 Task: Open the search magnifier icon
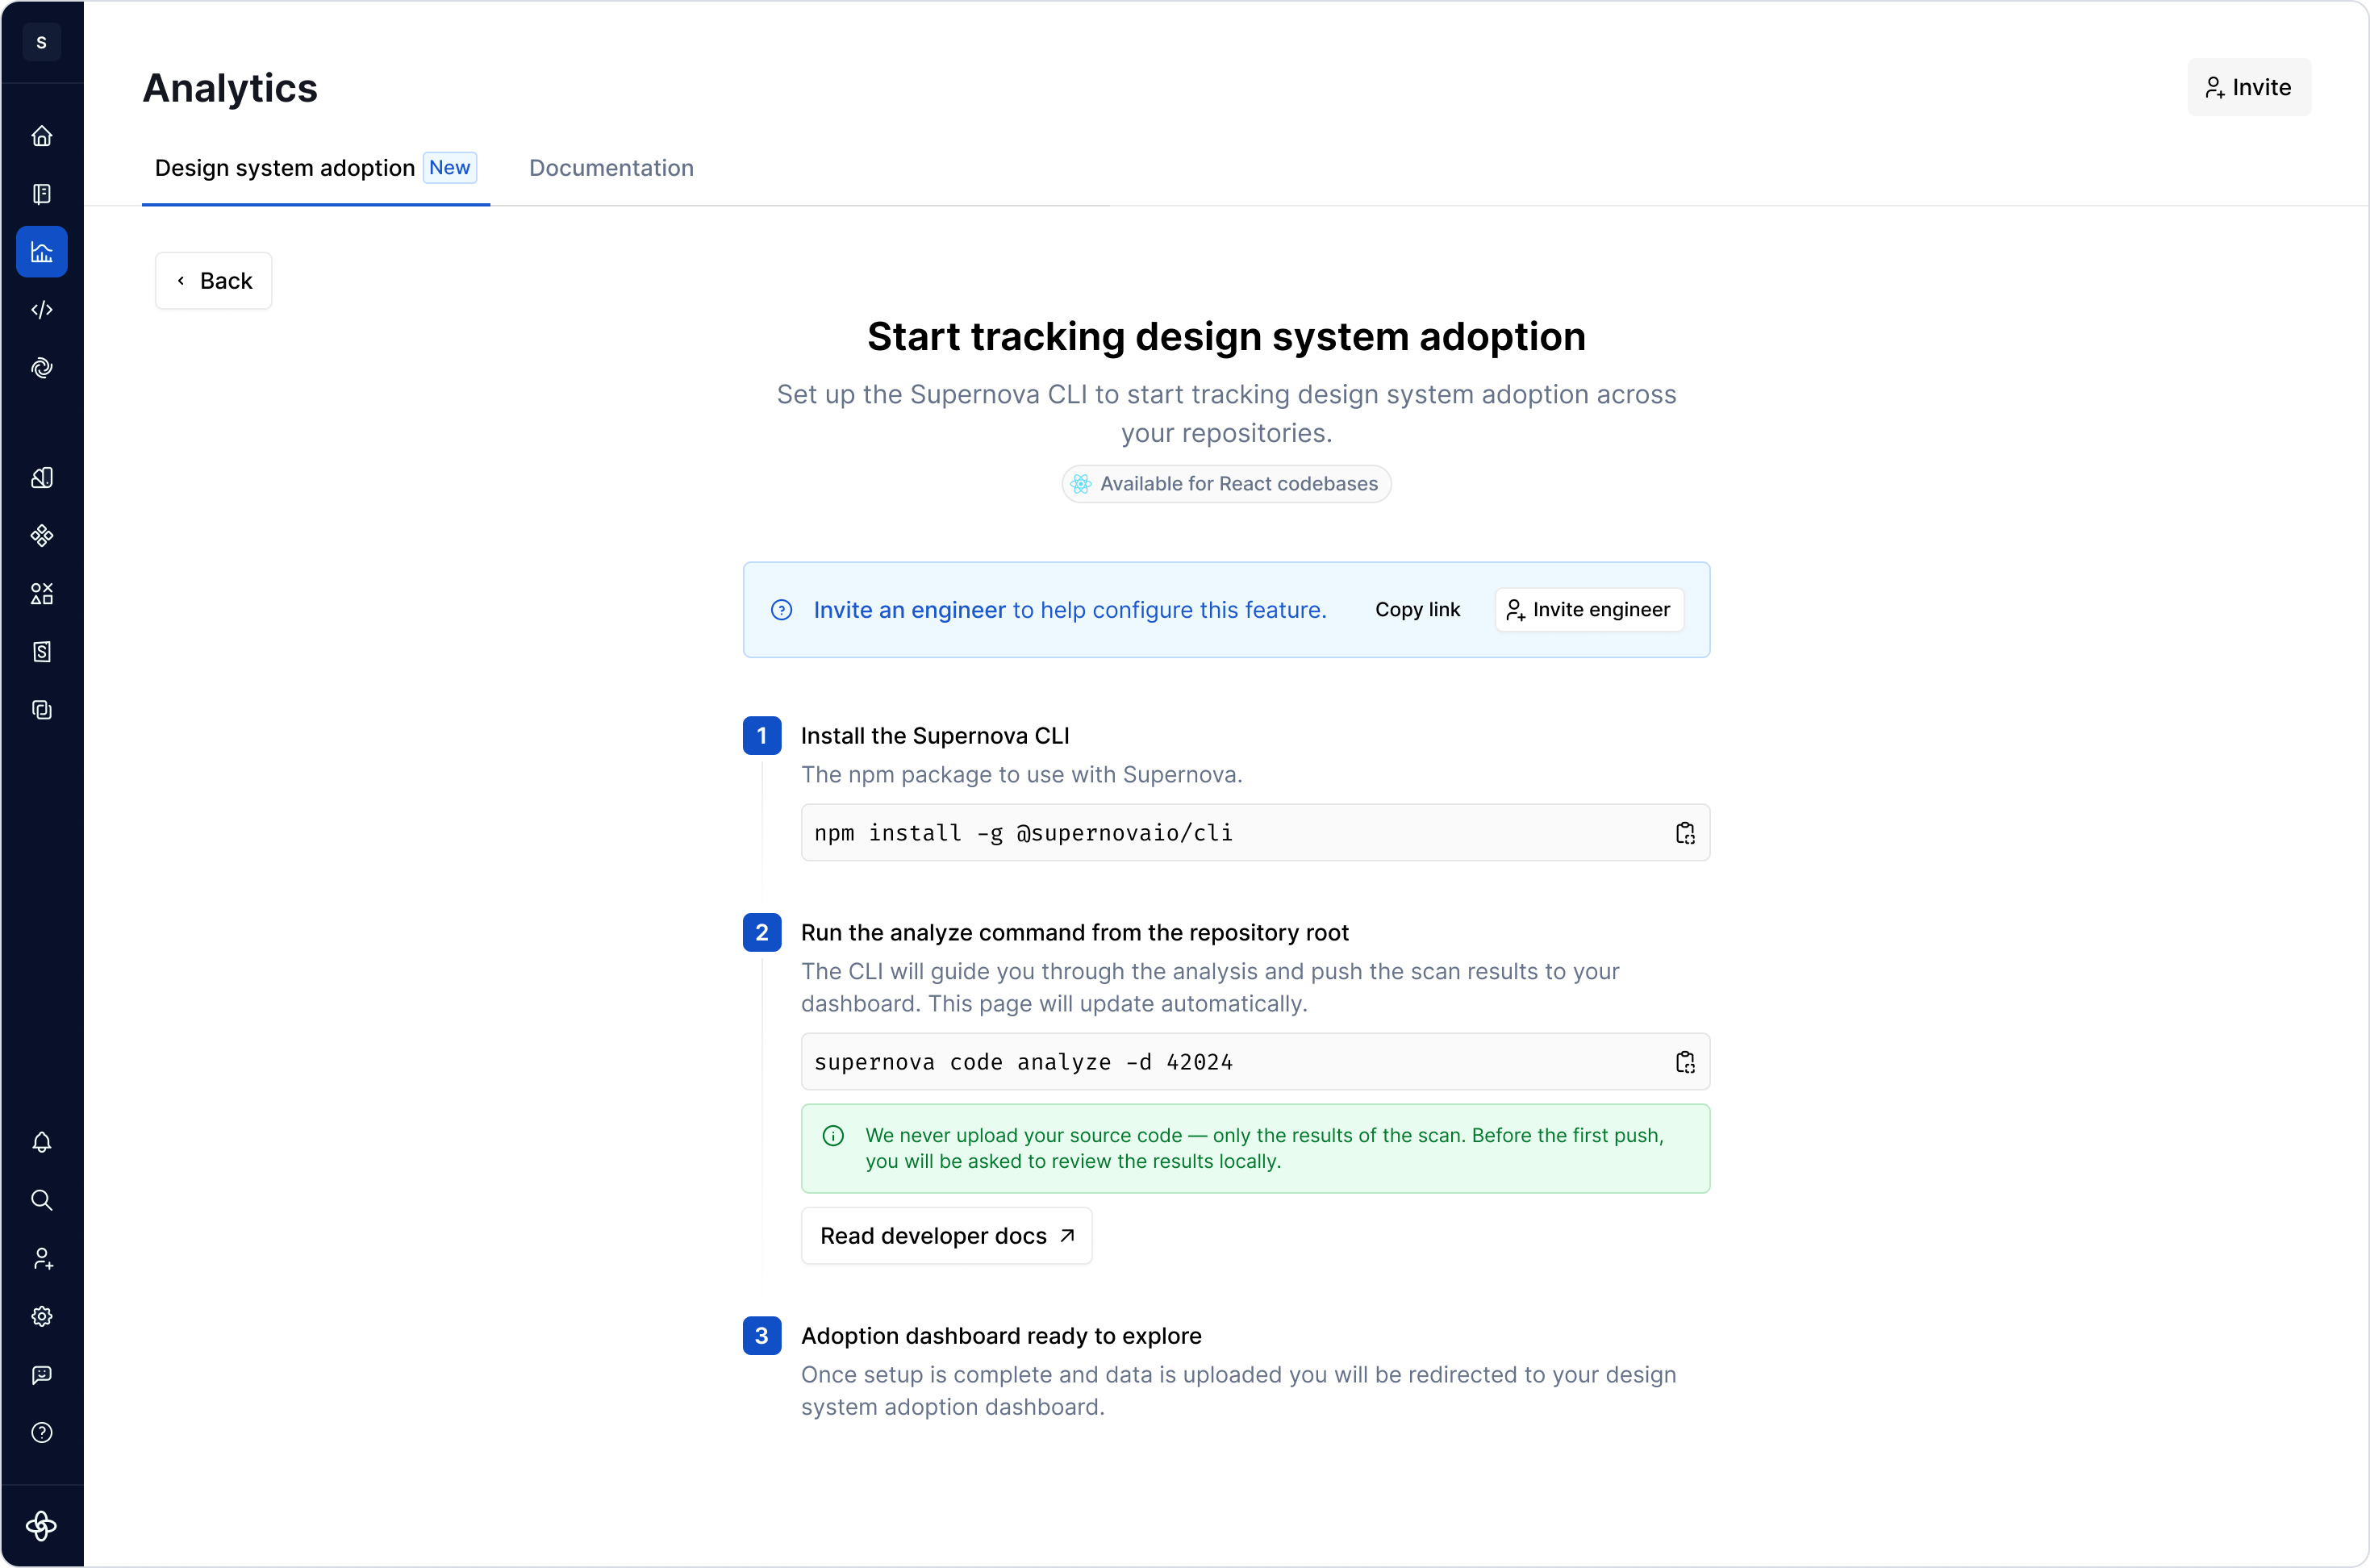click(41, 1200)
